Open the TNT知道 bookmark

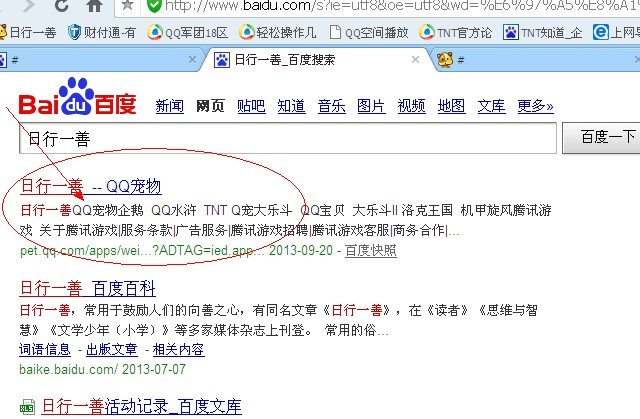pos(543,32)
